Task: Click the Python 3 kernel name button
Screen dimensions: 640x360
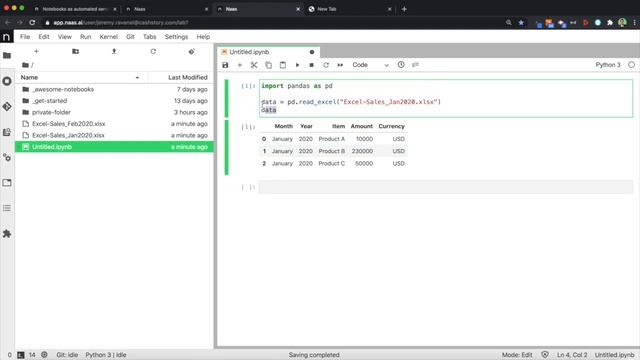Action: tap(608, 65)
